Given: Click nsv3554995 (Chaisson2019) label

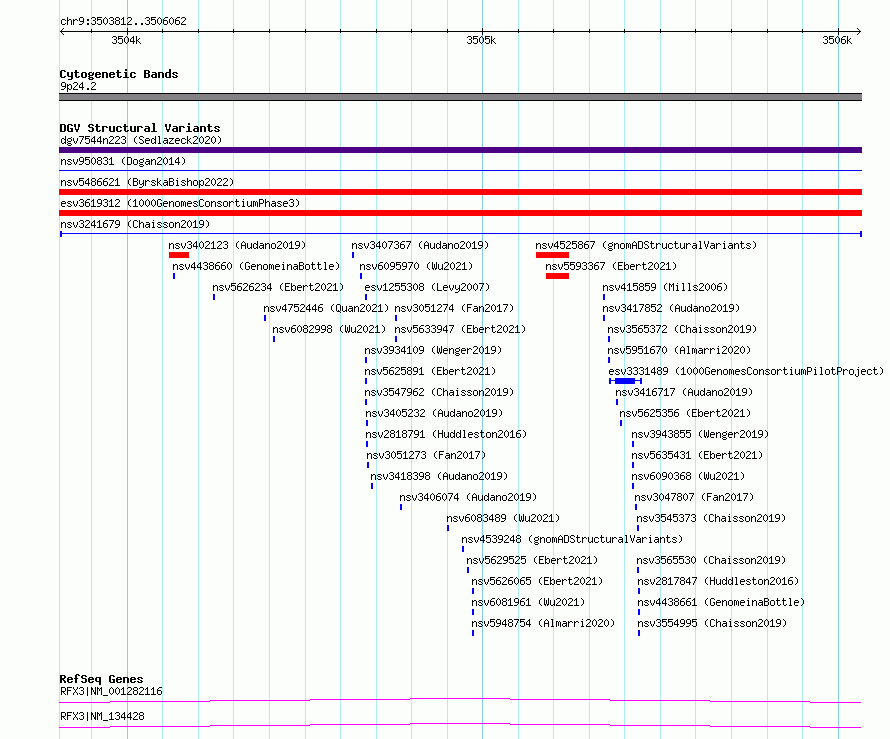Looking at the screenshot, I should [x=712, y=623].
